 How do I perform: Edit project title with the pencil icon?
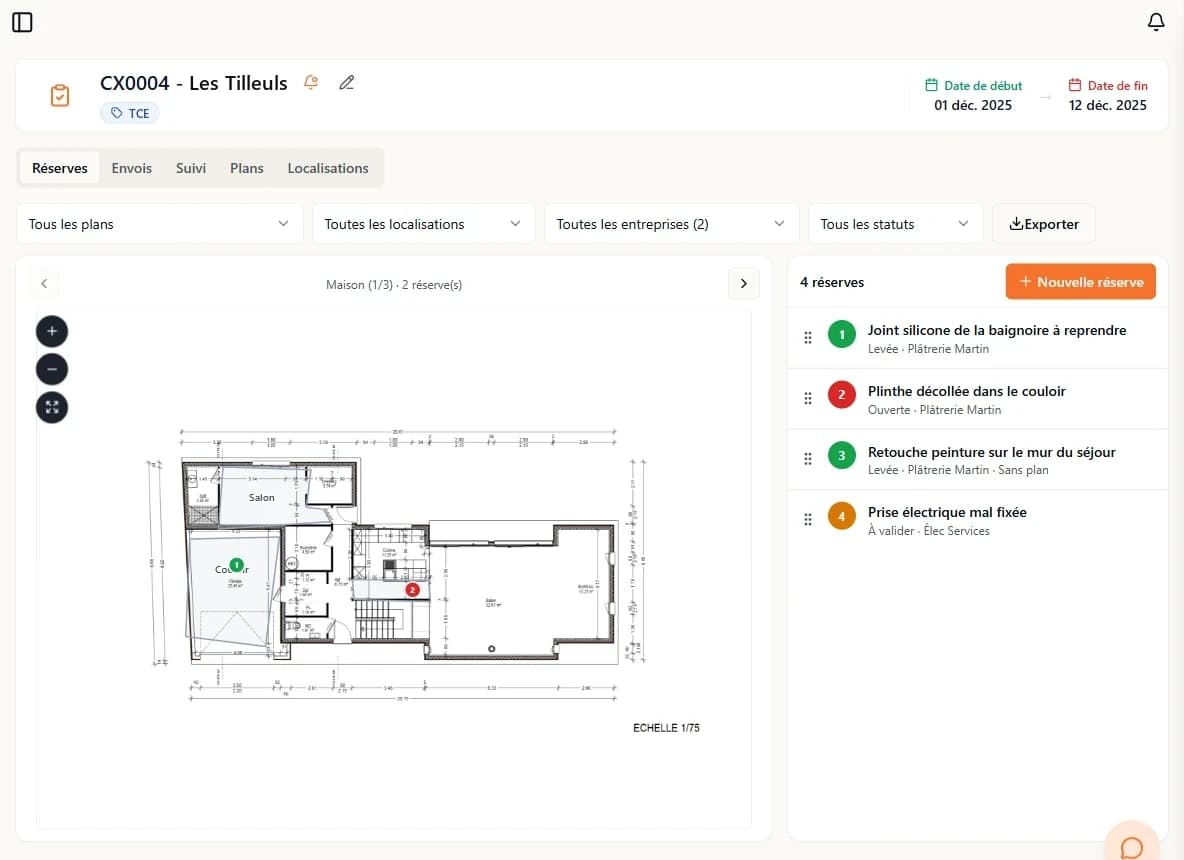click(x=347, y=82)
